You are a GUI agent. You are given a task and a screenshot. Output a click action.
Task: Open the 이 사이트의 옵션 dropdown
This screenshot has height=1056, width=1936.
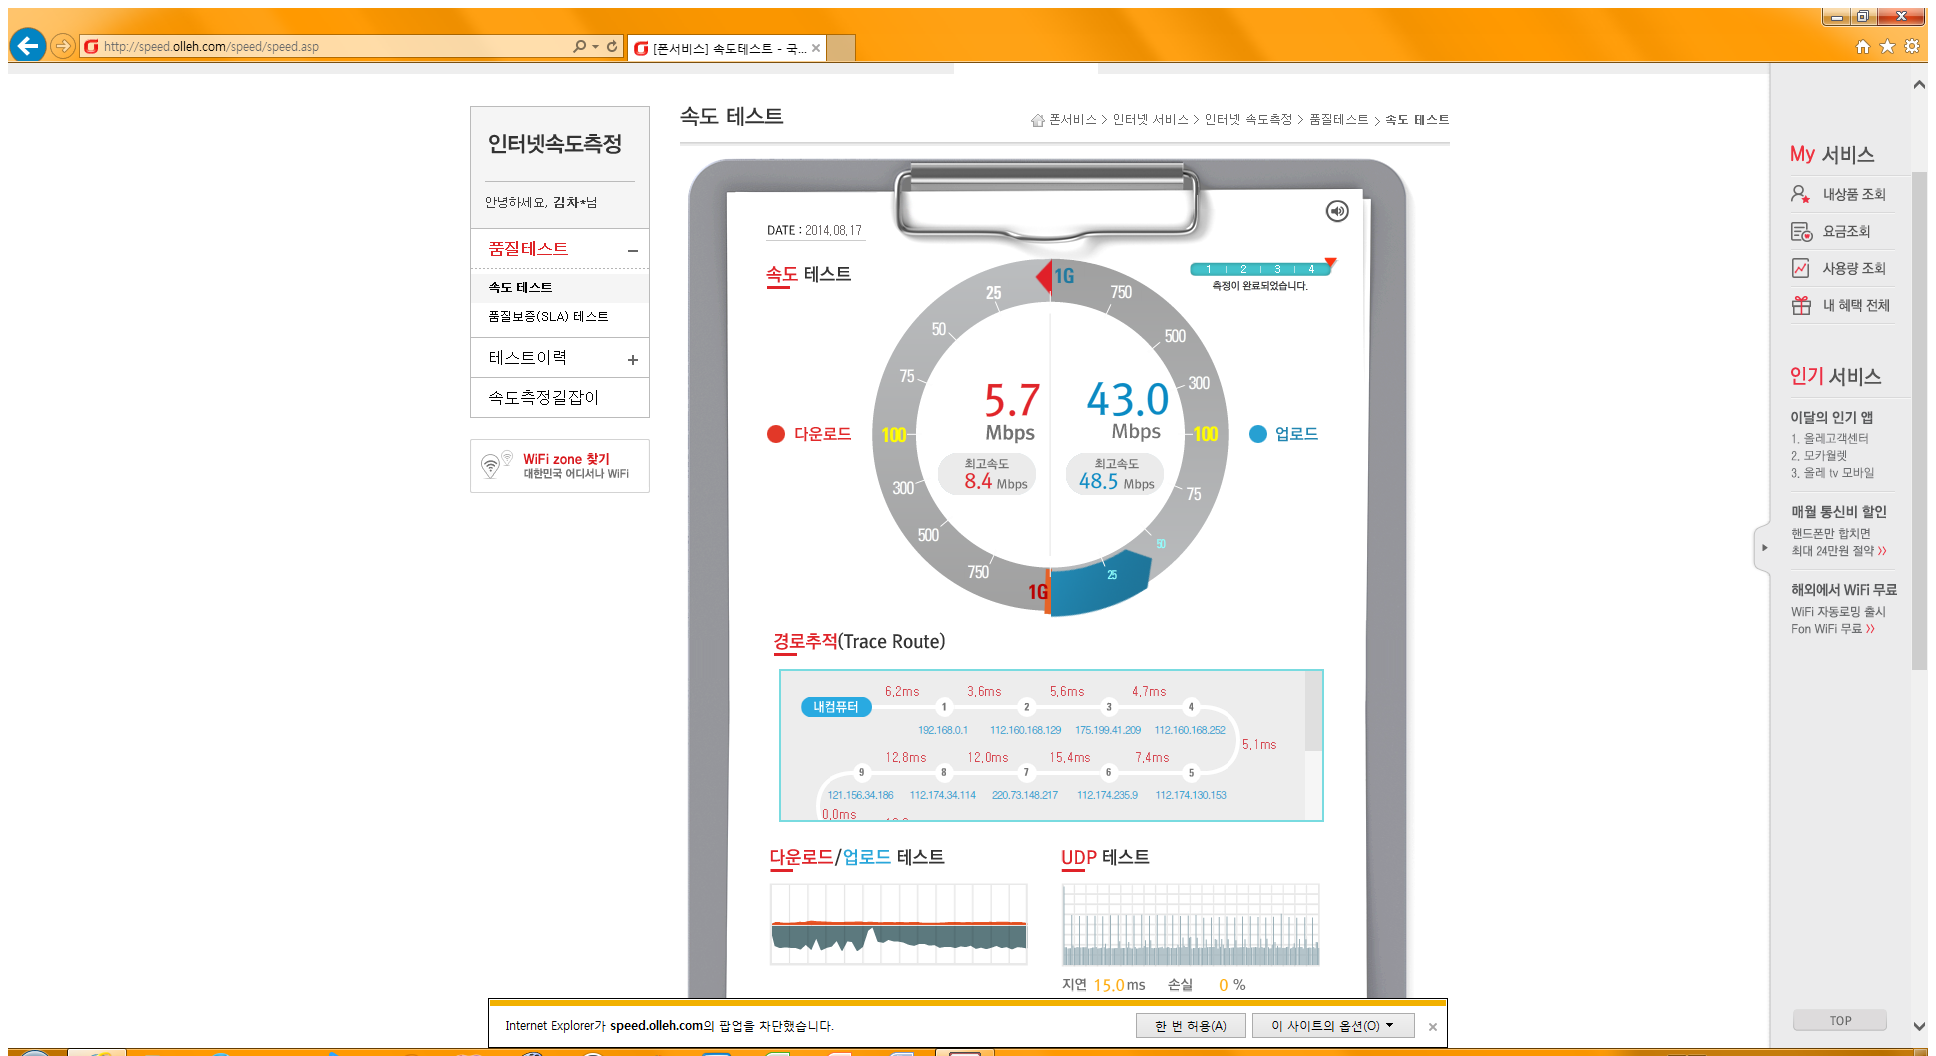[1333, 1026]
